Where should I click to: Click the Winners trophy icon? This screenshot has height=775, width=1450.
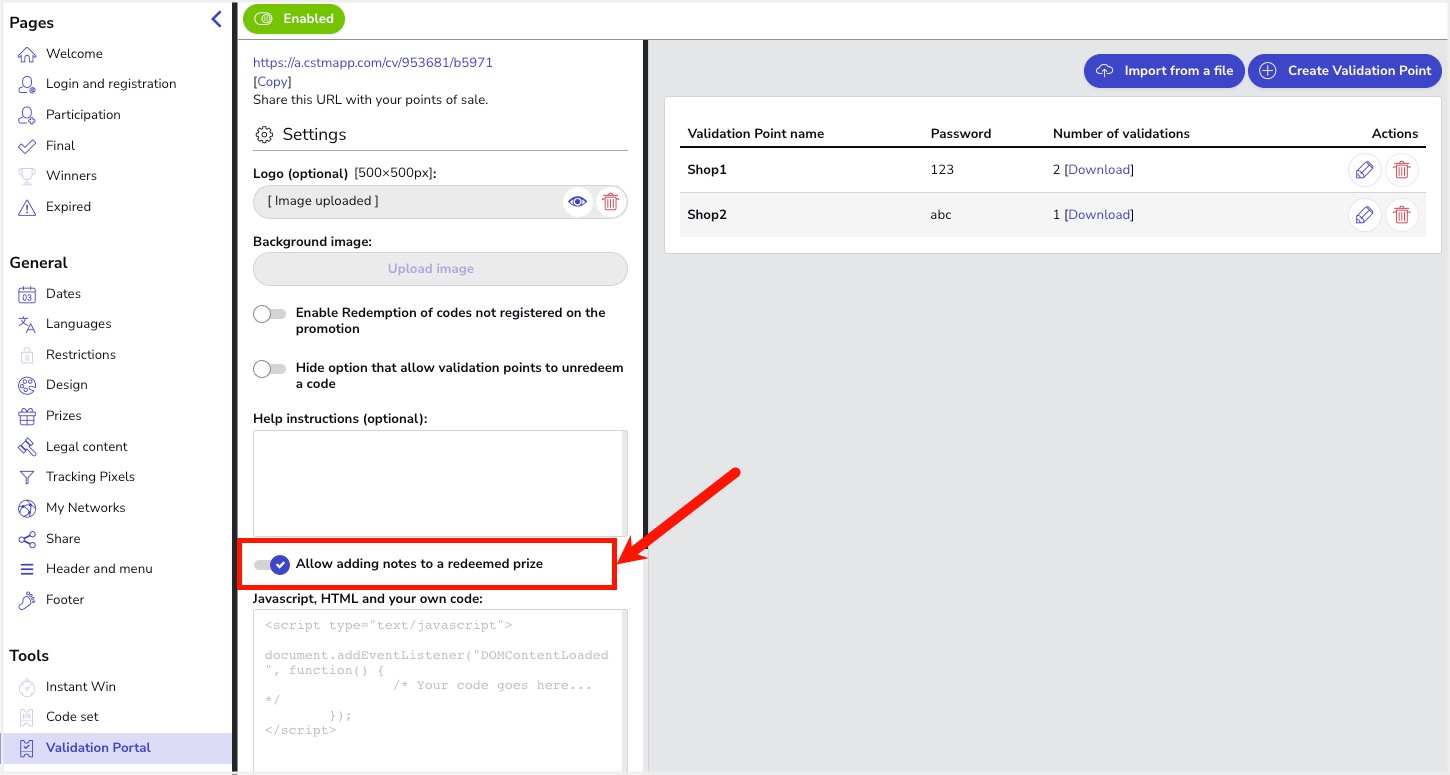coord(27,176)
